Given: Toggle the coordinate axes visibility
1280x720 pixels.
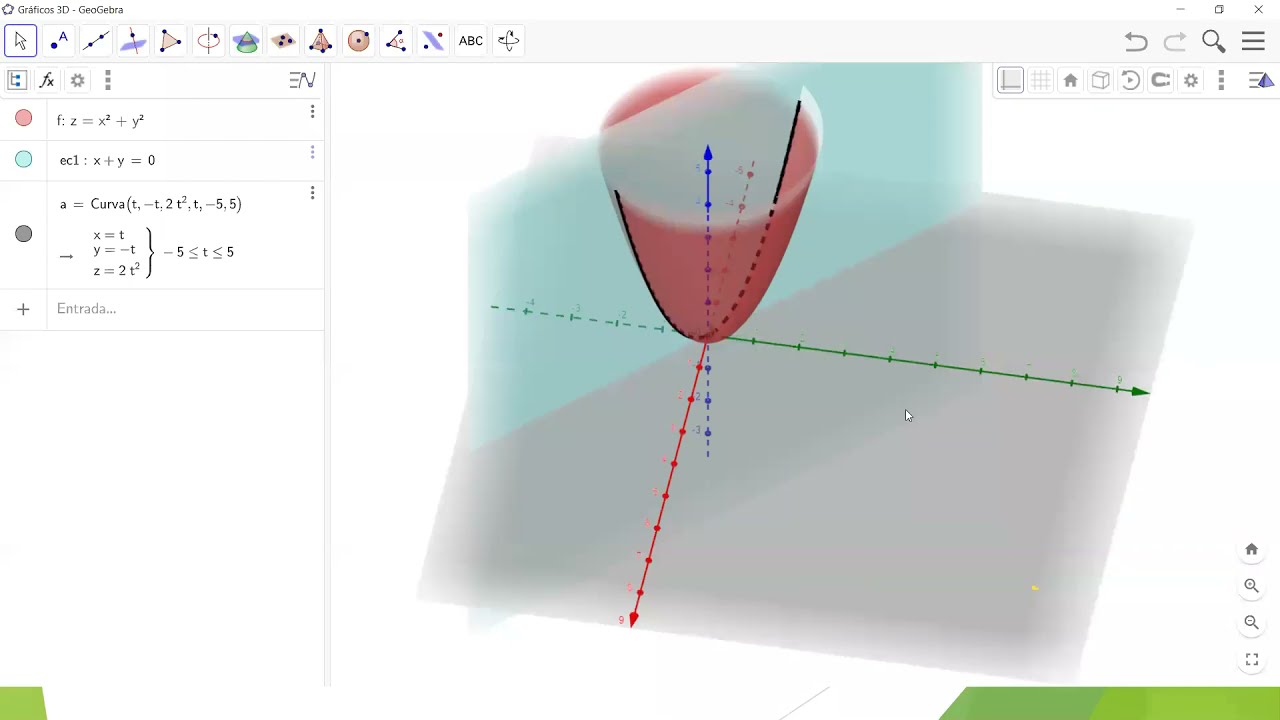Looking at the screenshot, I should 1010,80.
